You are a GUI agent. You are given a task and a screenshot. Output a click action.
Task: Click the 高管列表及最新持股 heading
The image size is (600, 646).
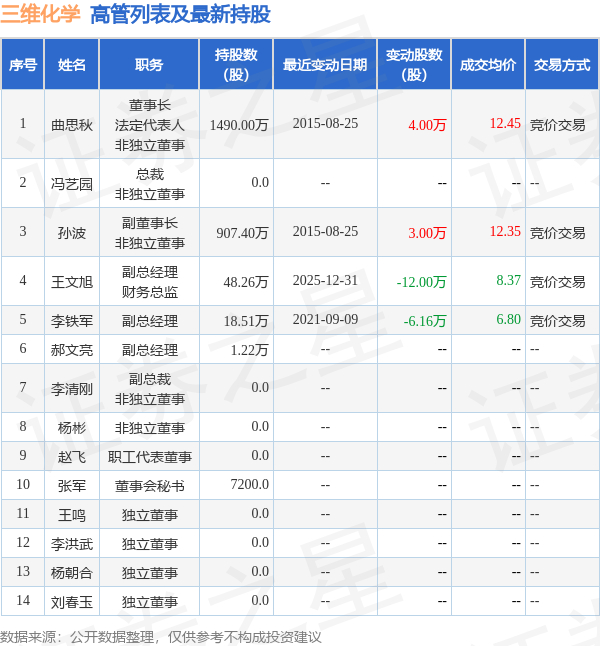point(180,14)
